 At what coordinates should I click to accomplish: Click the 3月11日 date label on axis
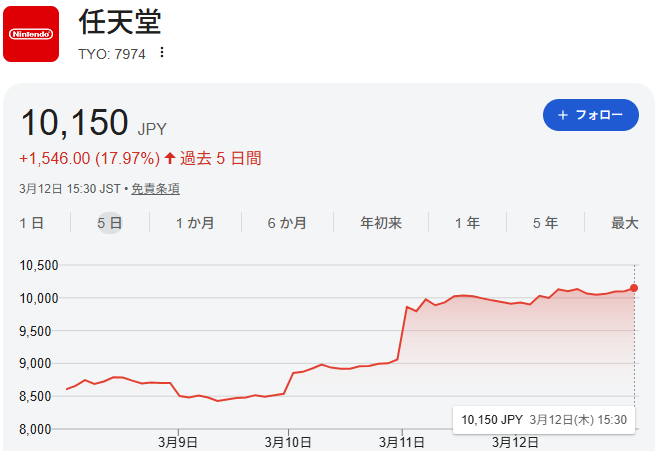click(x=401, y=441)
